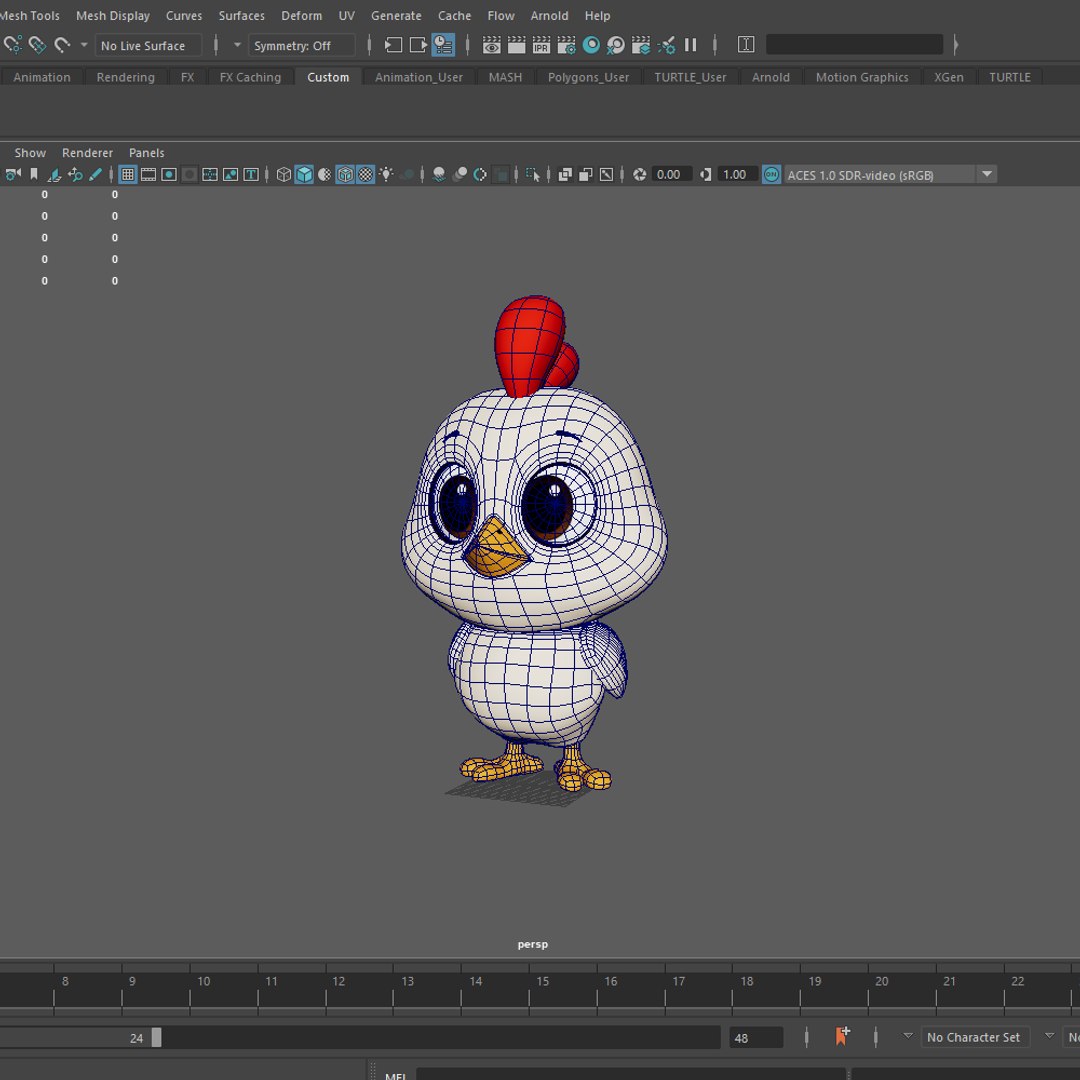The height and width of the screenshot is (1080, 1080).
Task: Click the Exposure value field 0.00
Action: pos(671,175)
